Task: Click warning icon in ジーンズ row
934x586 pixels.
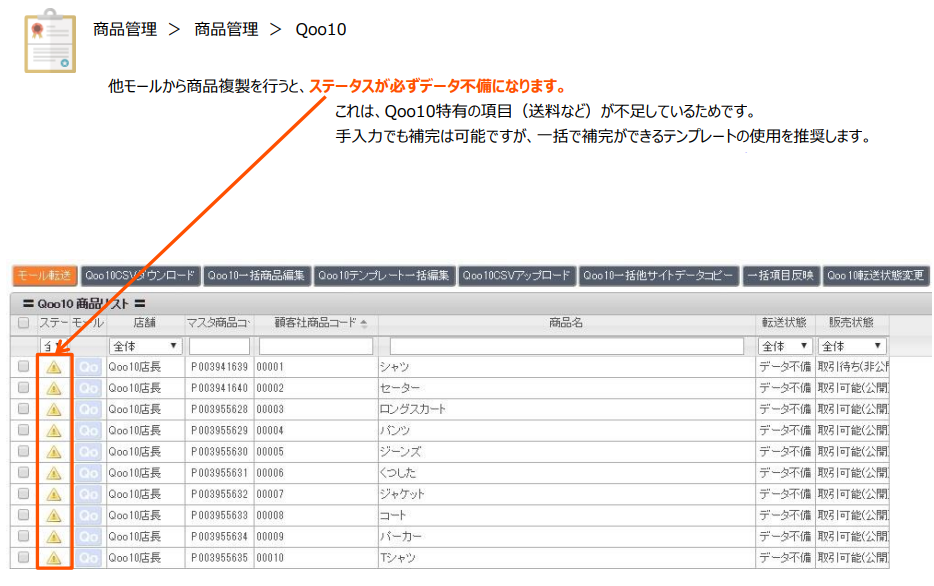Action: tap(54, 452)
